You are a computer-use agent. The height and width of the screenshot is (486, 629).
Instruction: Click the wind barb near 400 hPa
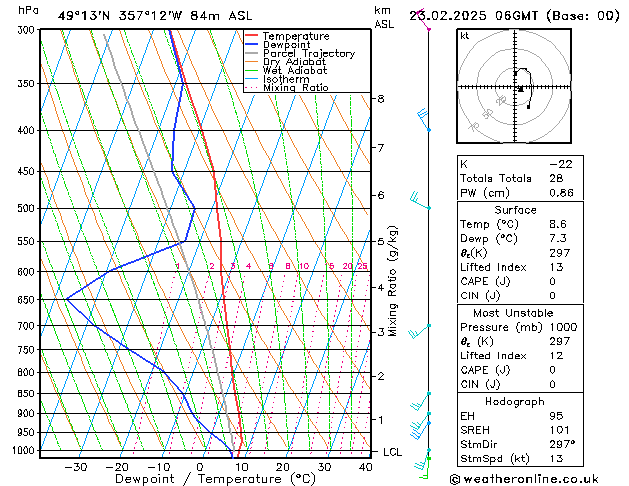coord(424,121)
